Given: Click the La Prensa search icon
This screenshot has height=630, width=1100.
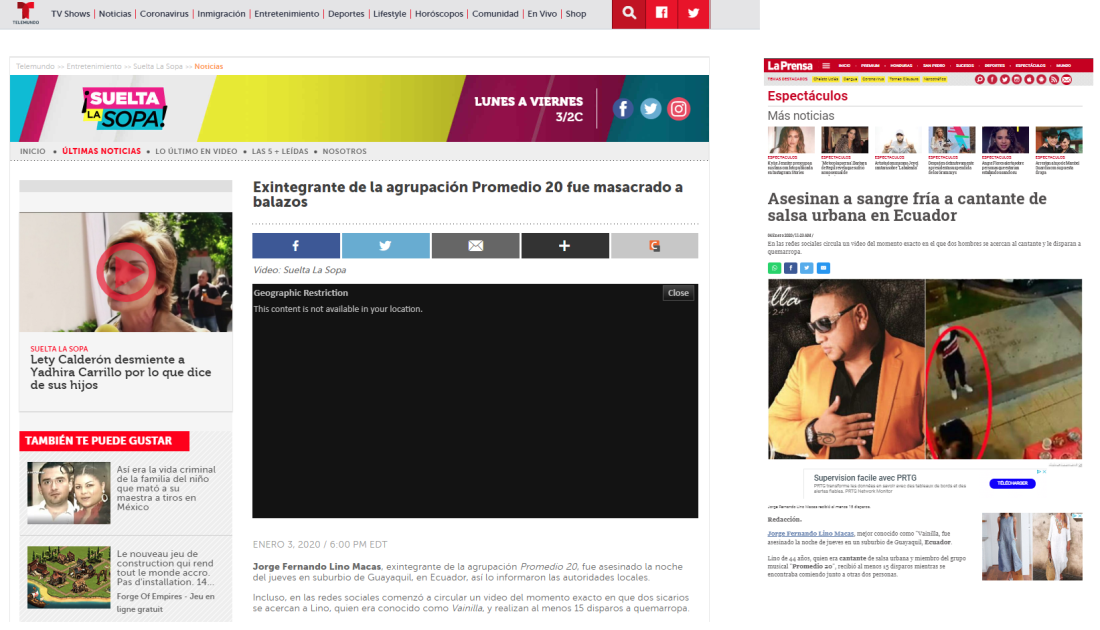Looking at the screenshot, I should click(x=979, y=79).
